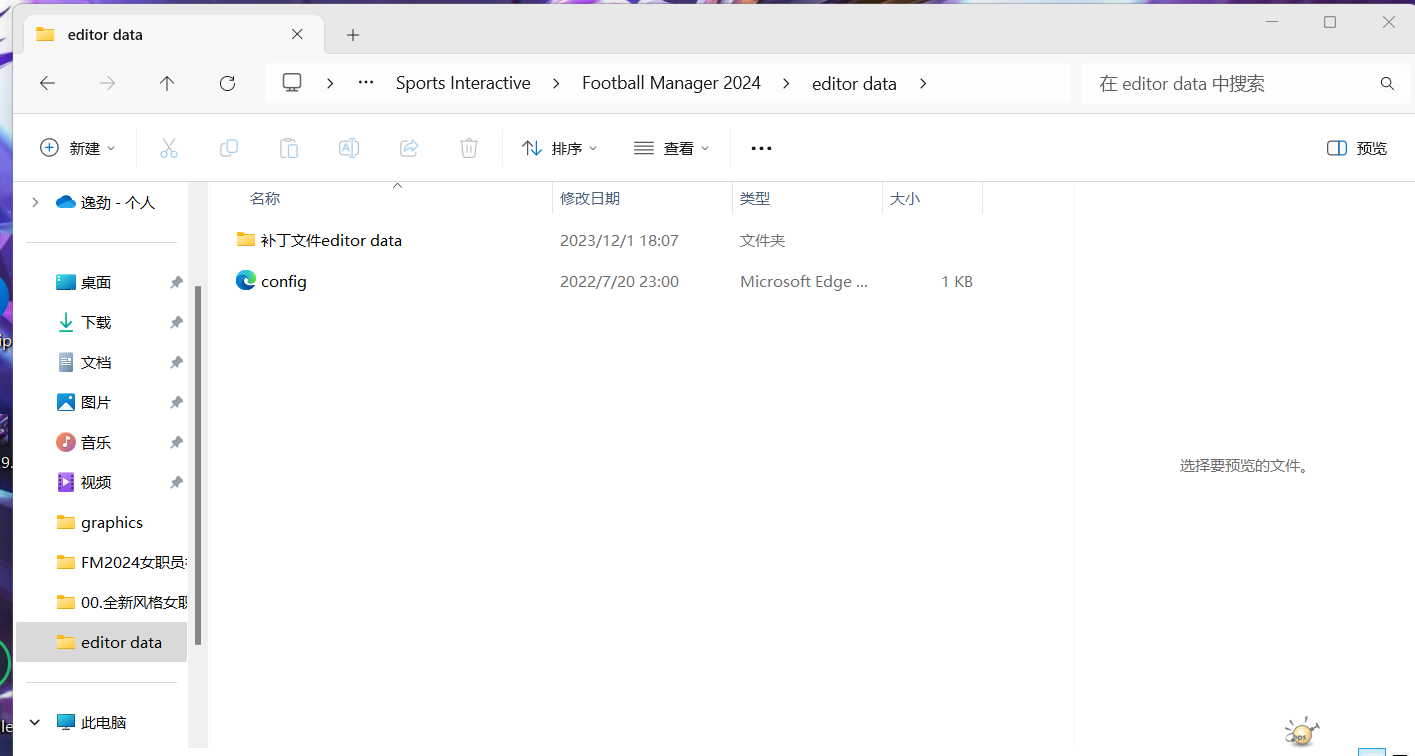
Task: Expand chevron after editor data in path
Action: pos(922,83)
